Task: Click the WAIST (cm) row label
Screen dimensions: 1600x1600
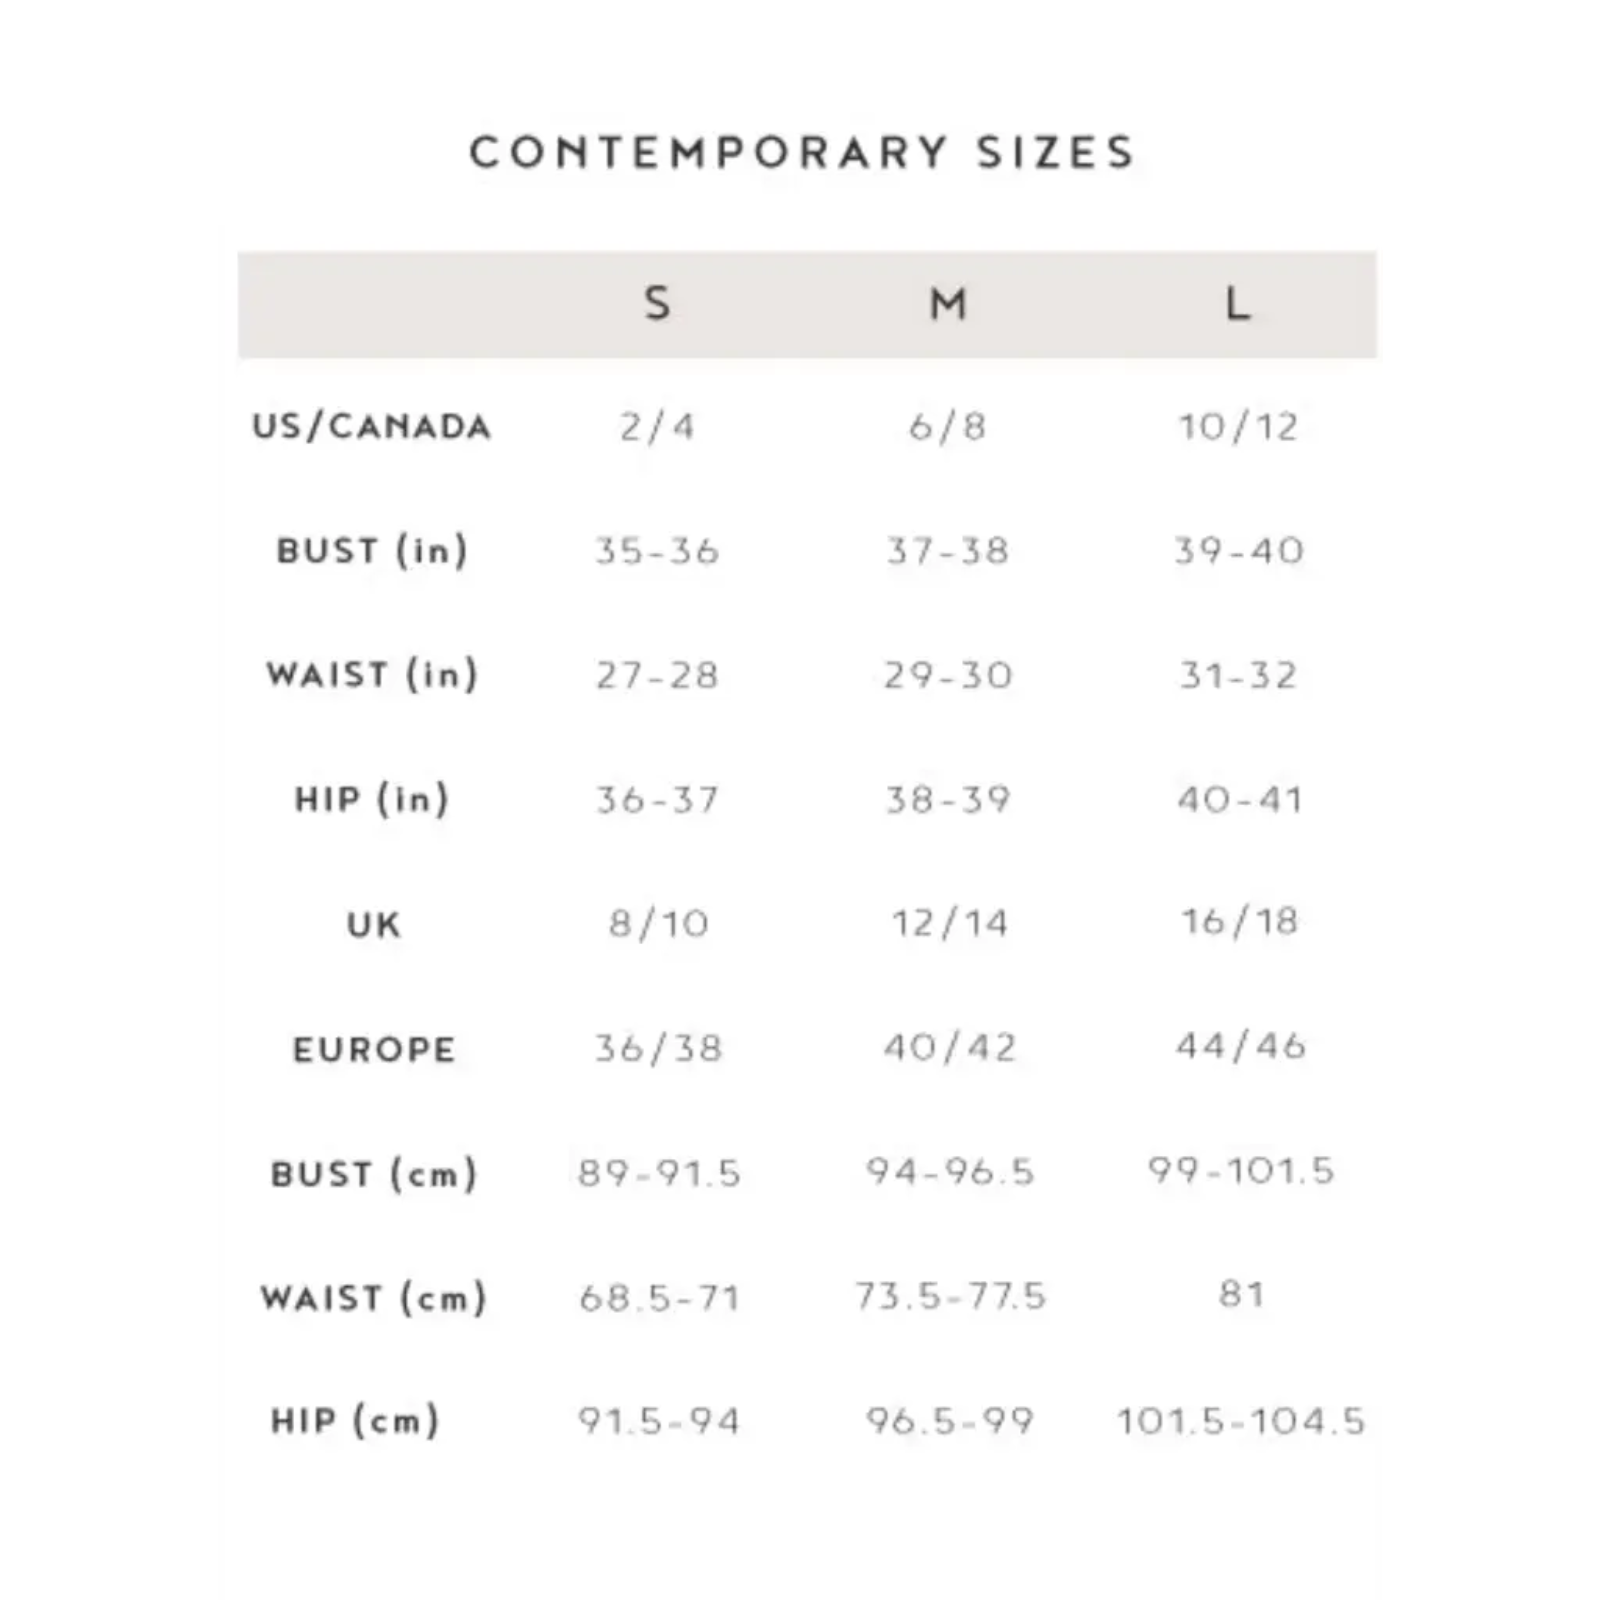Action: click(373, 1298)
